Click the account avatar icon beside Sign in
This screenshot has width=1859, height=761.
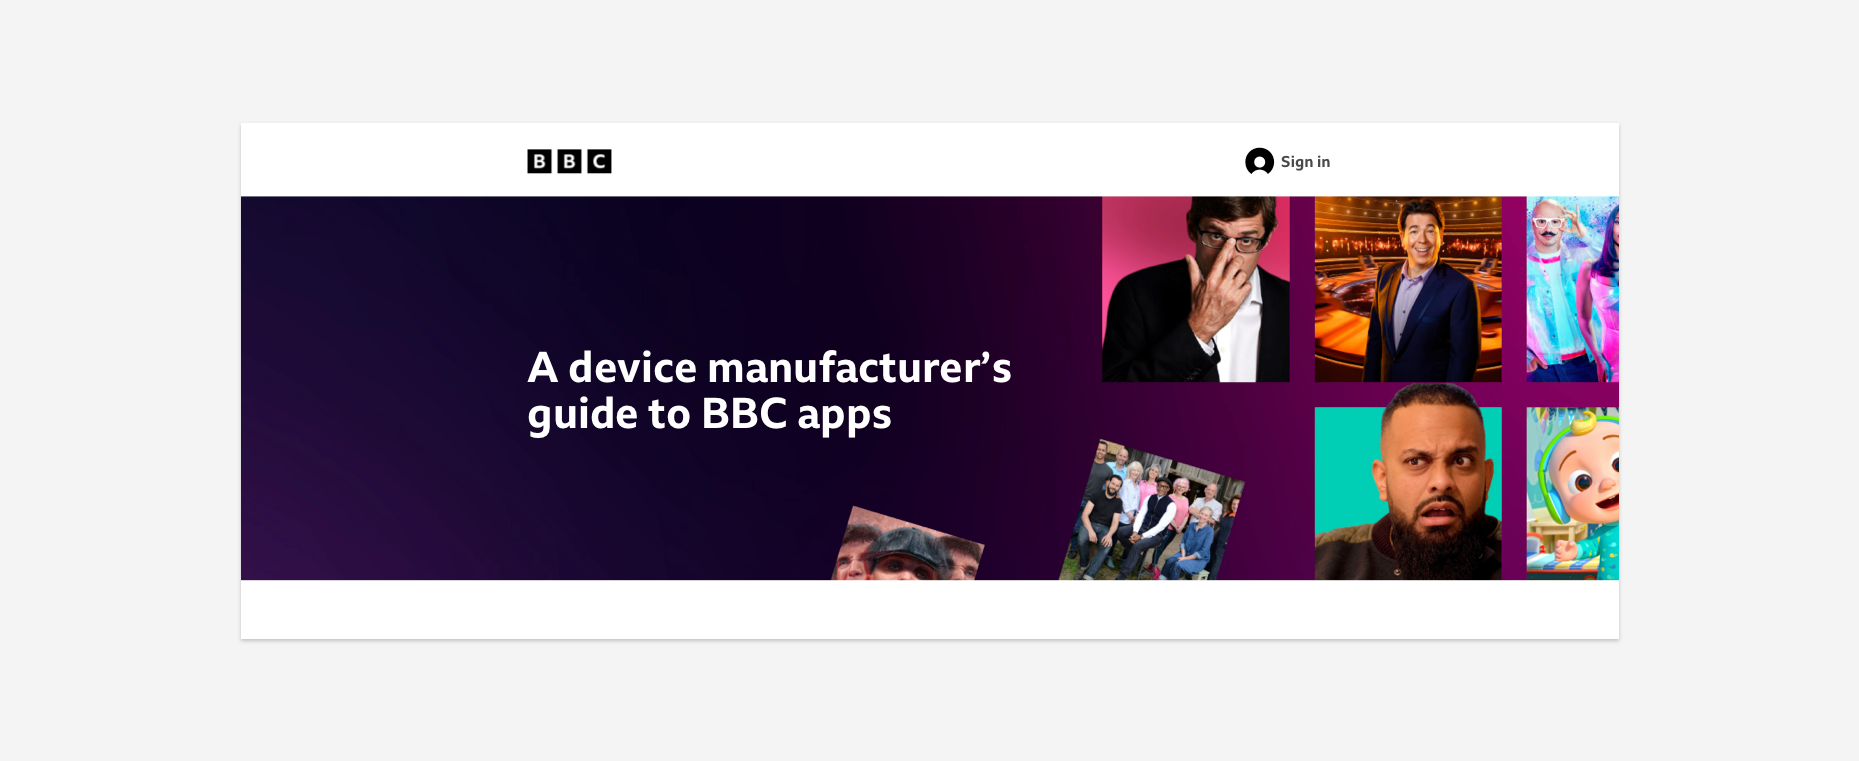[1259, 161]
